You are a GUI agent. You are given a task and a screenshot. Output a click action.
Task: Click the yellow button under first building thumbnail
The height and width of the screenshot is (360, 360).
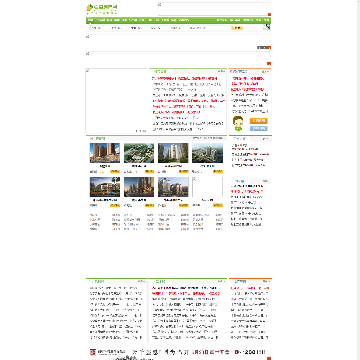(115, 172)
